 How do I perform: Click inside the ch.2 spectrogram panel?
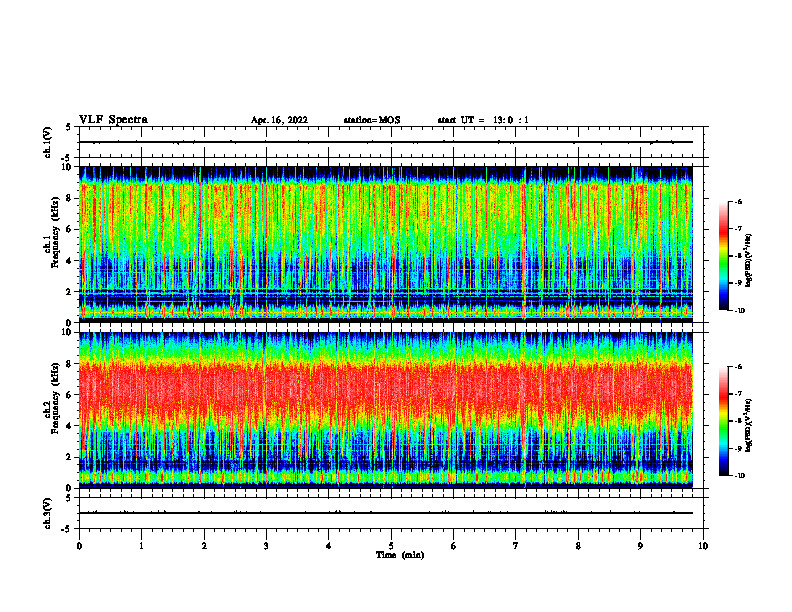coord(386,410)
